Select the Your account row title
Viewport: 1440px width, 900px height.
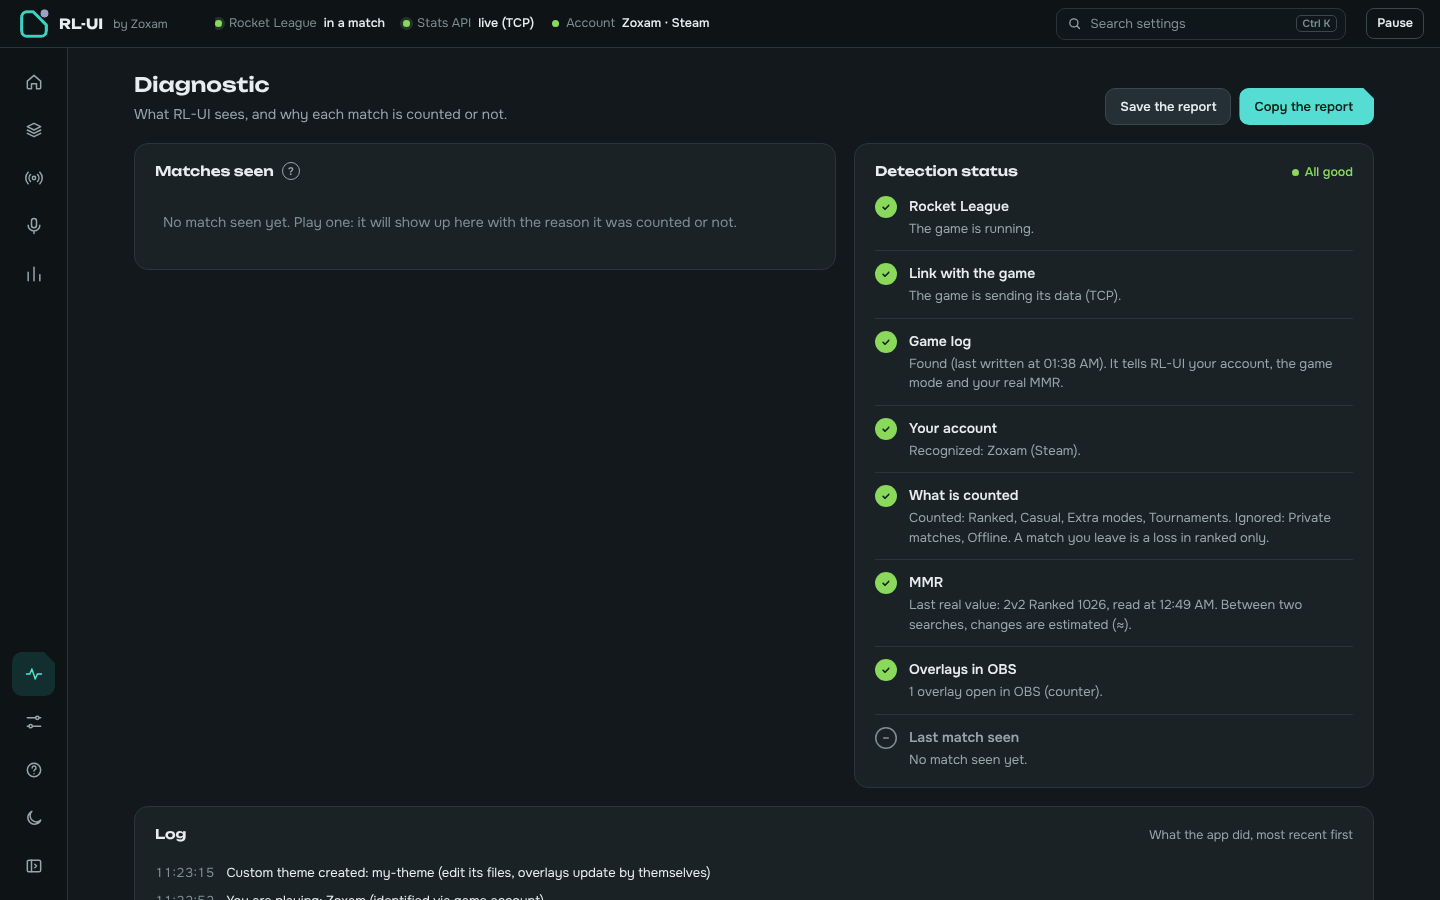953,428
